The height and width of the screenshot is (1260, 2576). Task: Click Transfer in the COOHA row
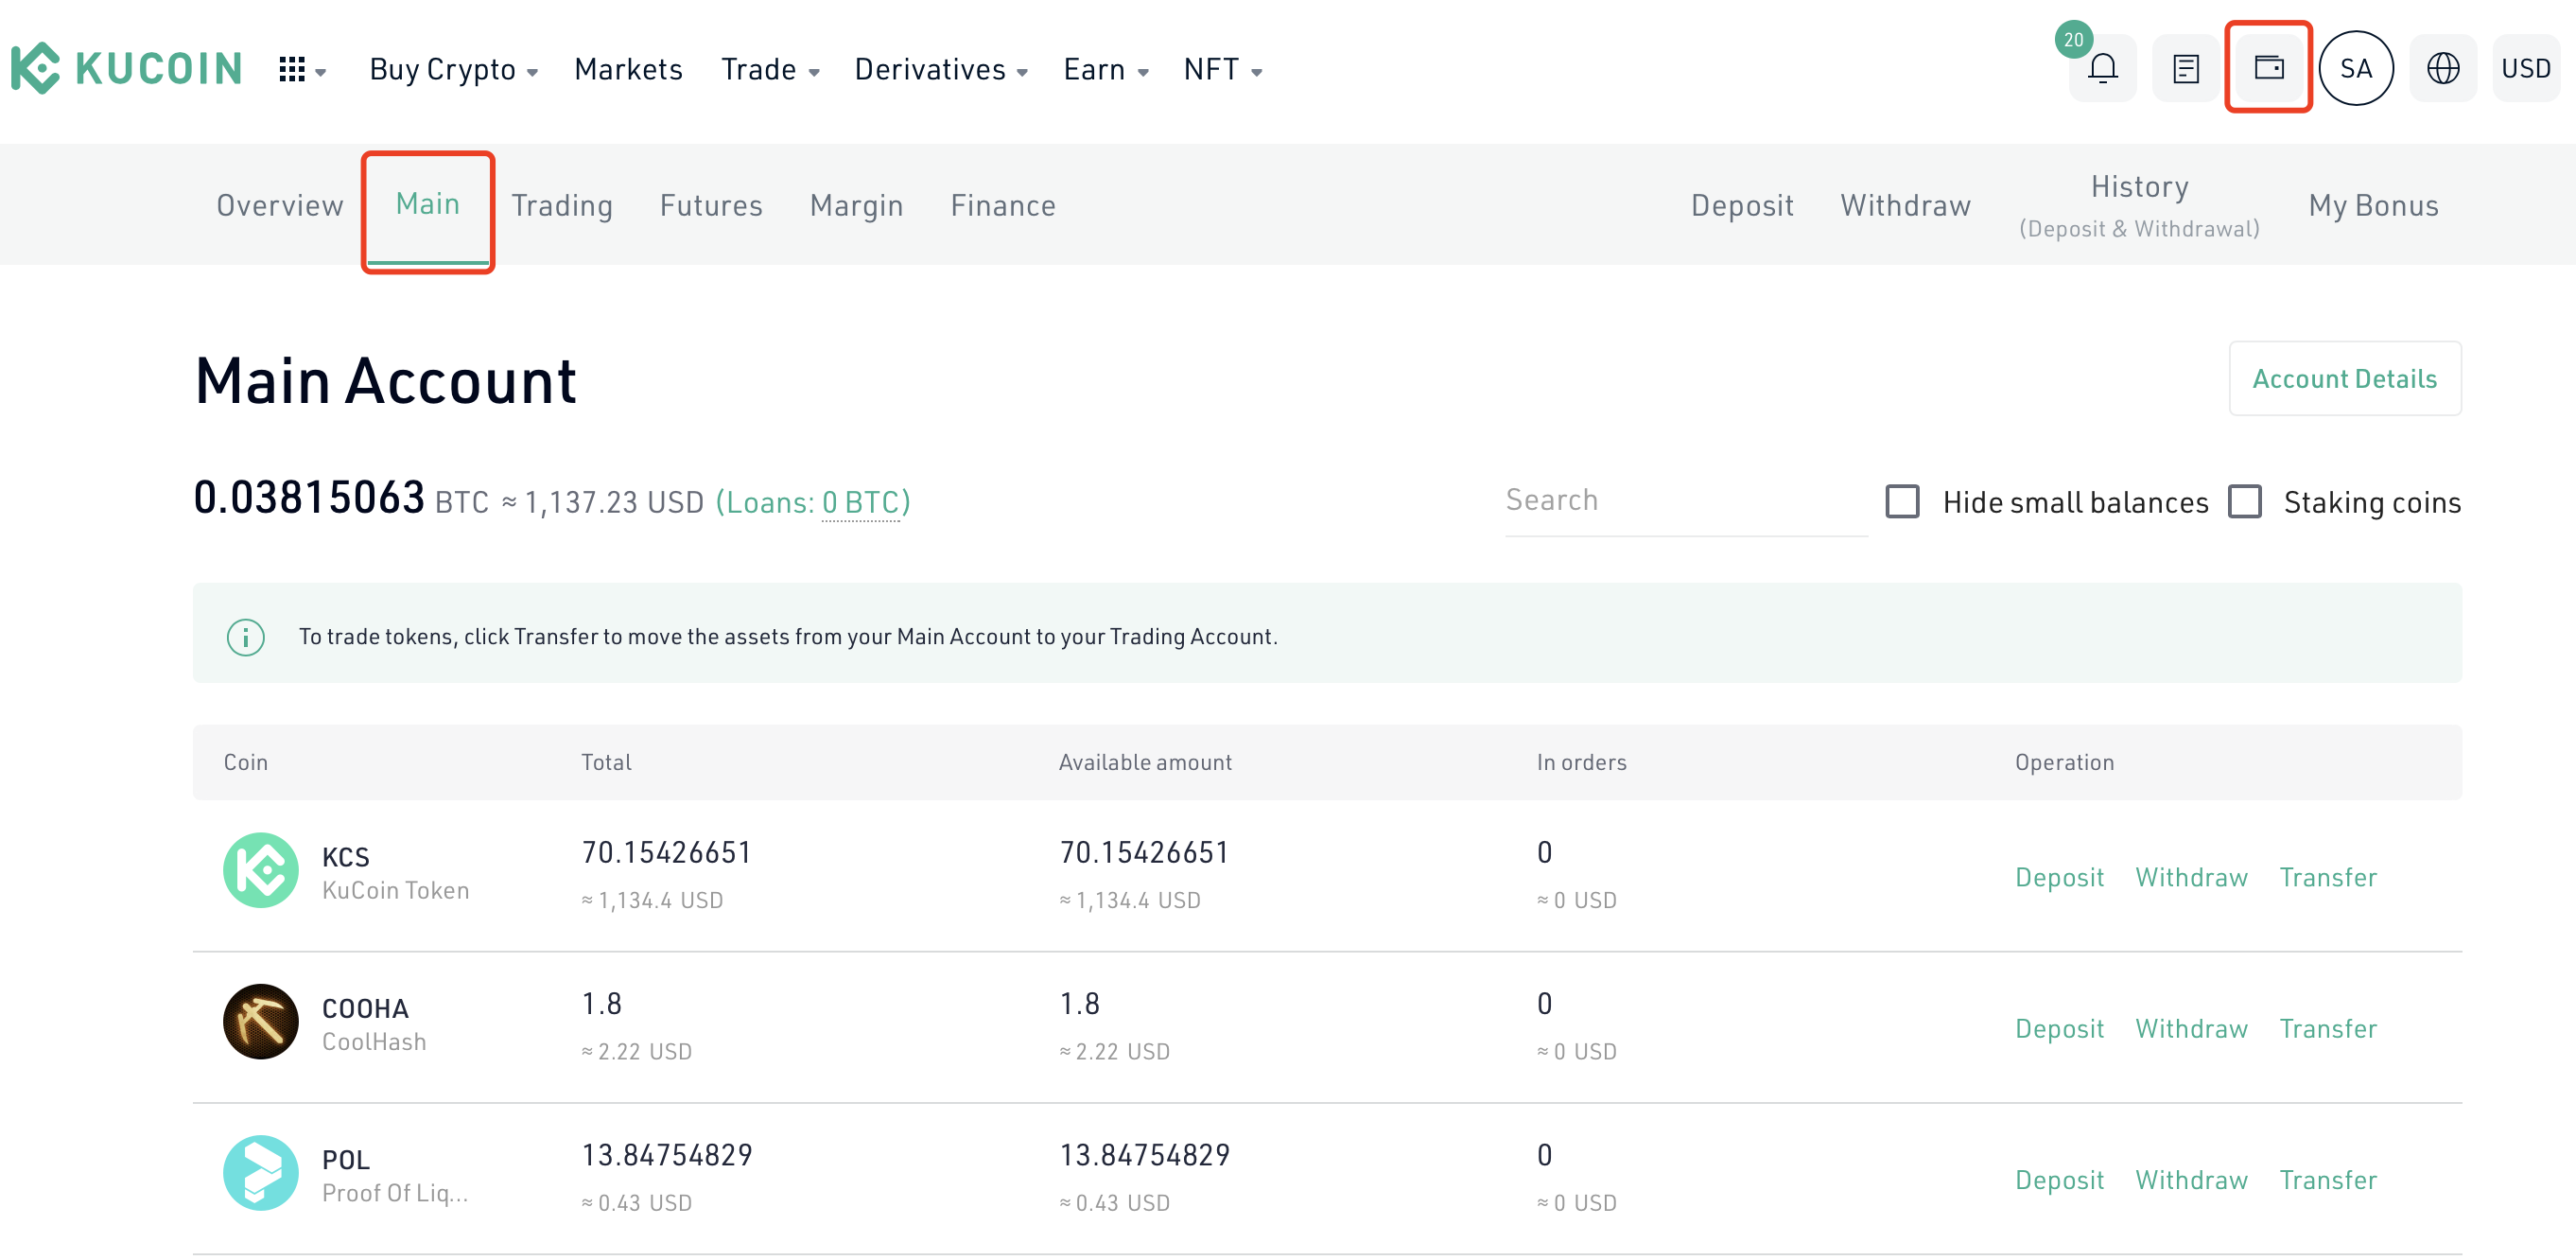[2328, 1028]
